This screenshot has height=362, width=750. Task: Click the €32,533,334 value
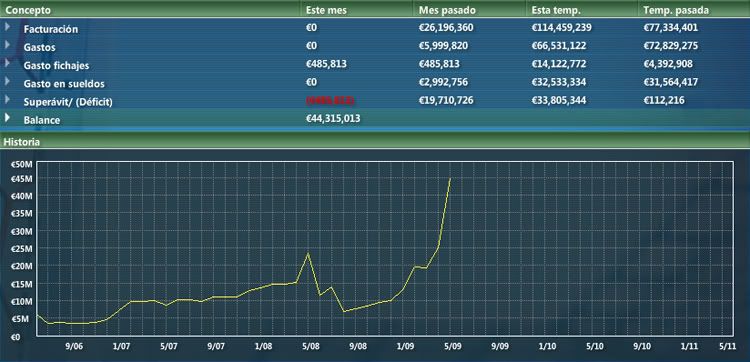[559, 82]
